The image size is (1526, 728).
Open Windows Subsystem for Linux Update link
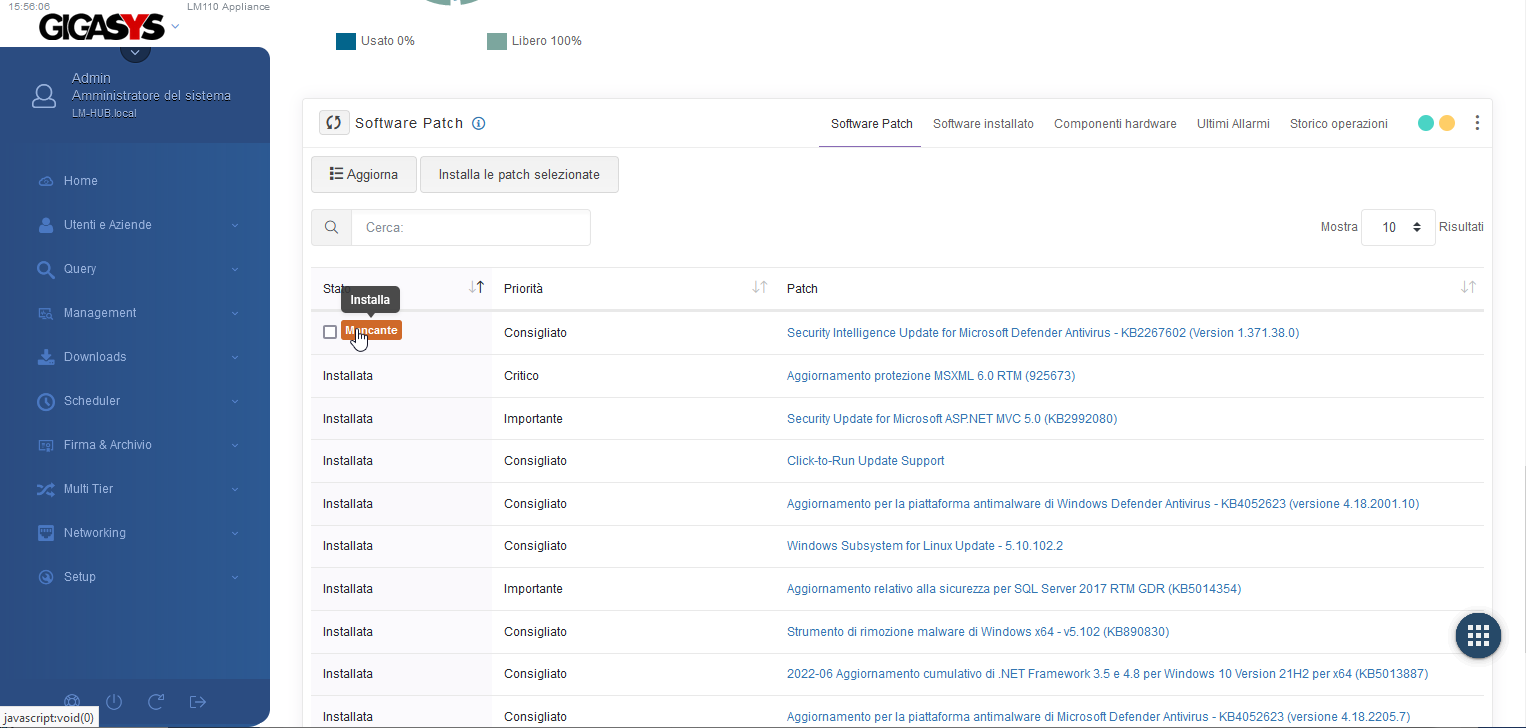(925, 546)
